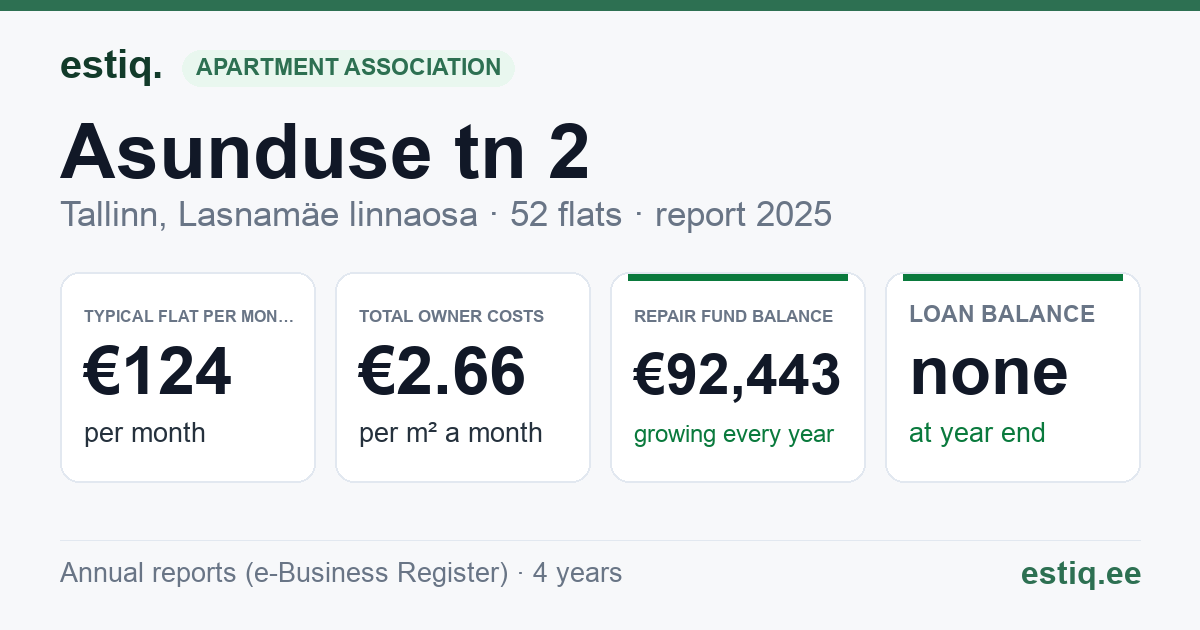Select the Asunduse tn 2 heading
The width and height of the screenshot is (1200, 630).
click(325, 151)
